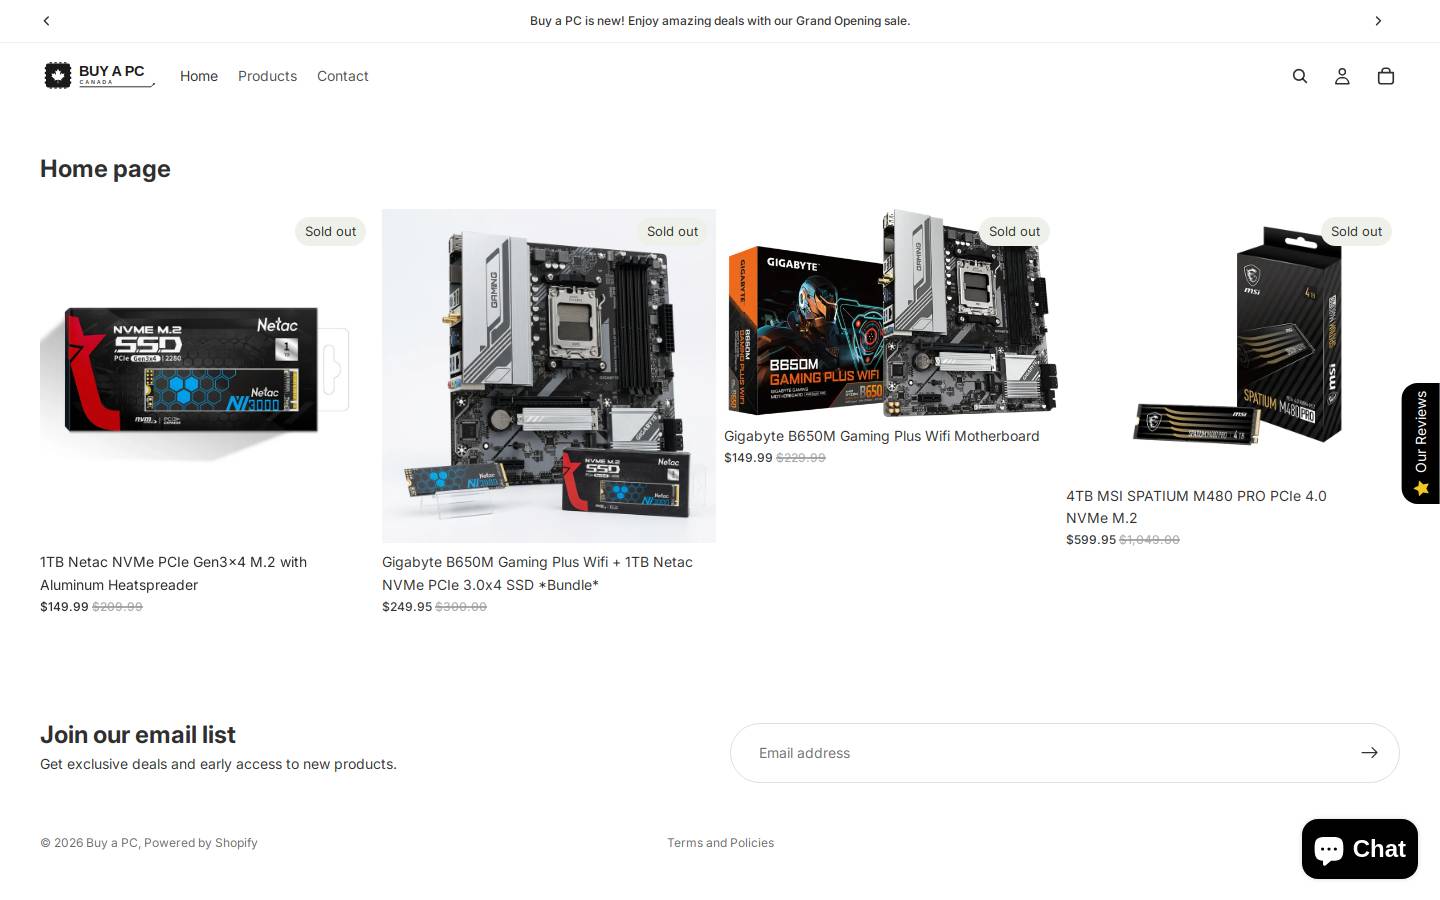The width and height of the screenshot is (1440, 900).
Task: Open the Products menu item
Action: click(x=267, y=76)
